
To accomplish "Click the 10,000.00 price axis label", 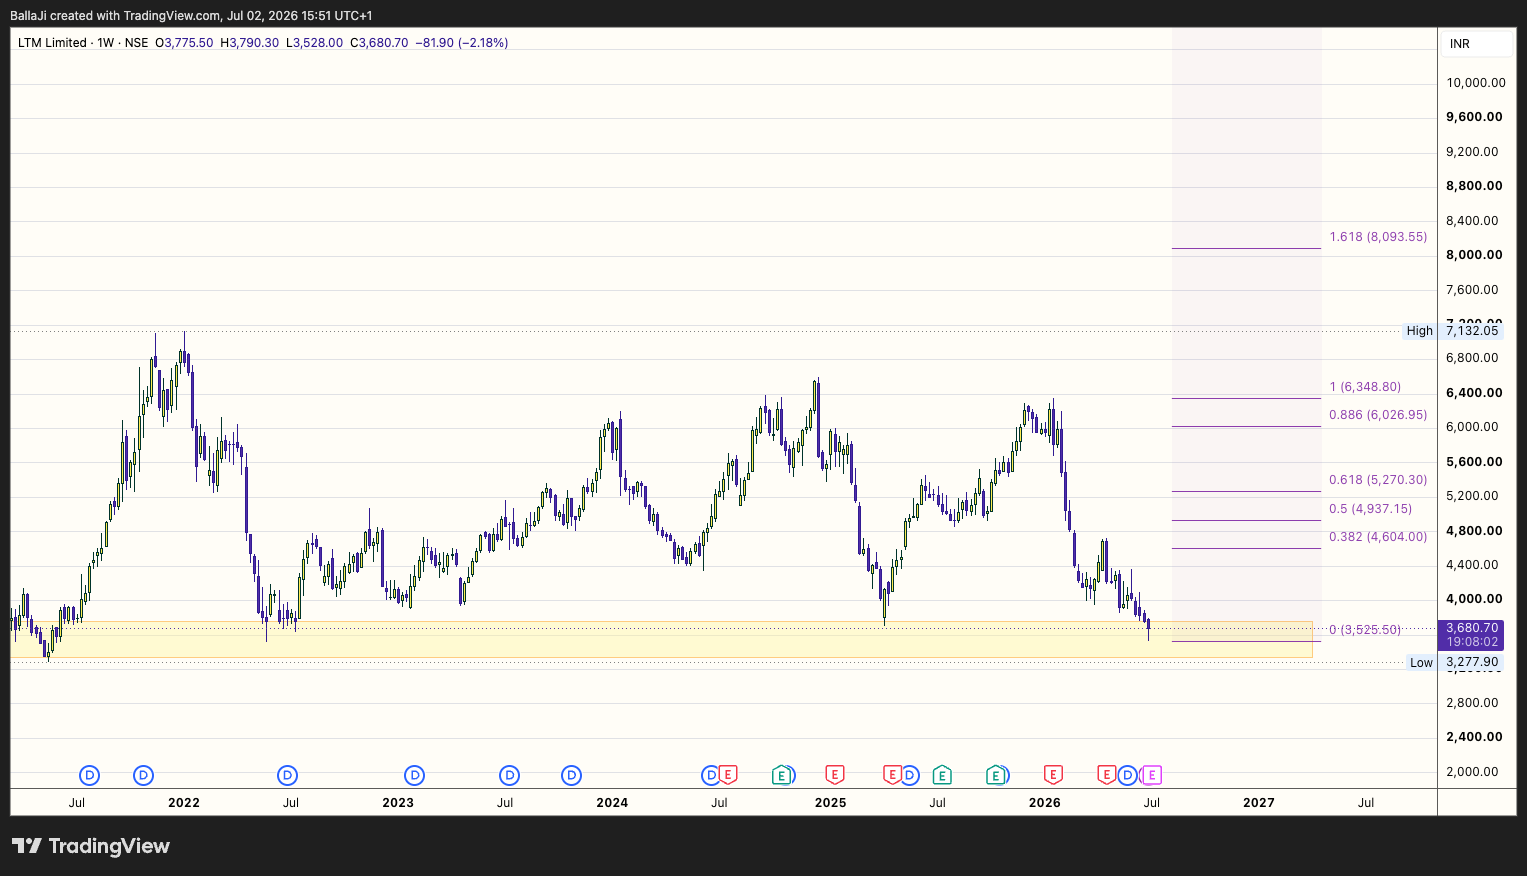I will pos(1476,83).
